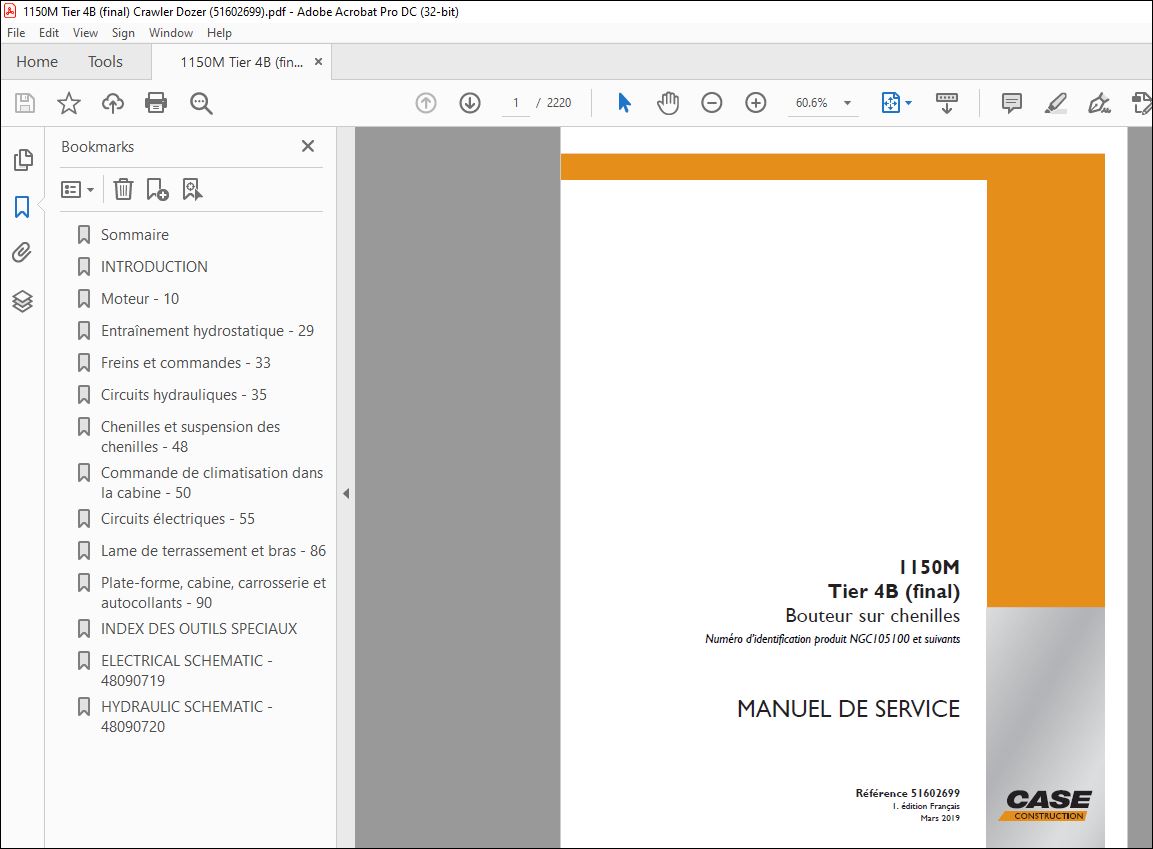
Task: Open zoom level 60.6% dropdown
Action: [x=848, y=103]
